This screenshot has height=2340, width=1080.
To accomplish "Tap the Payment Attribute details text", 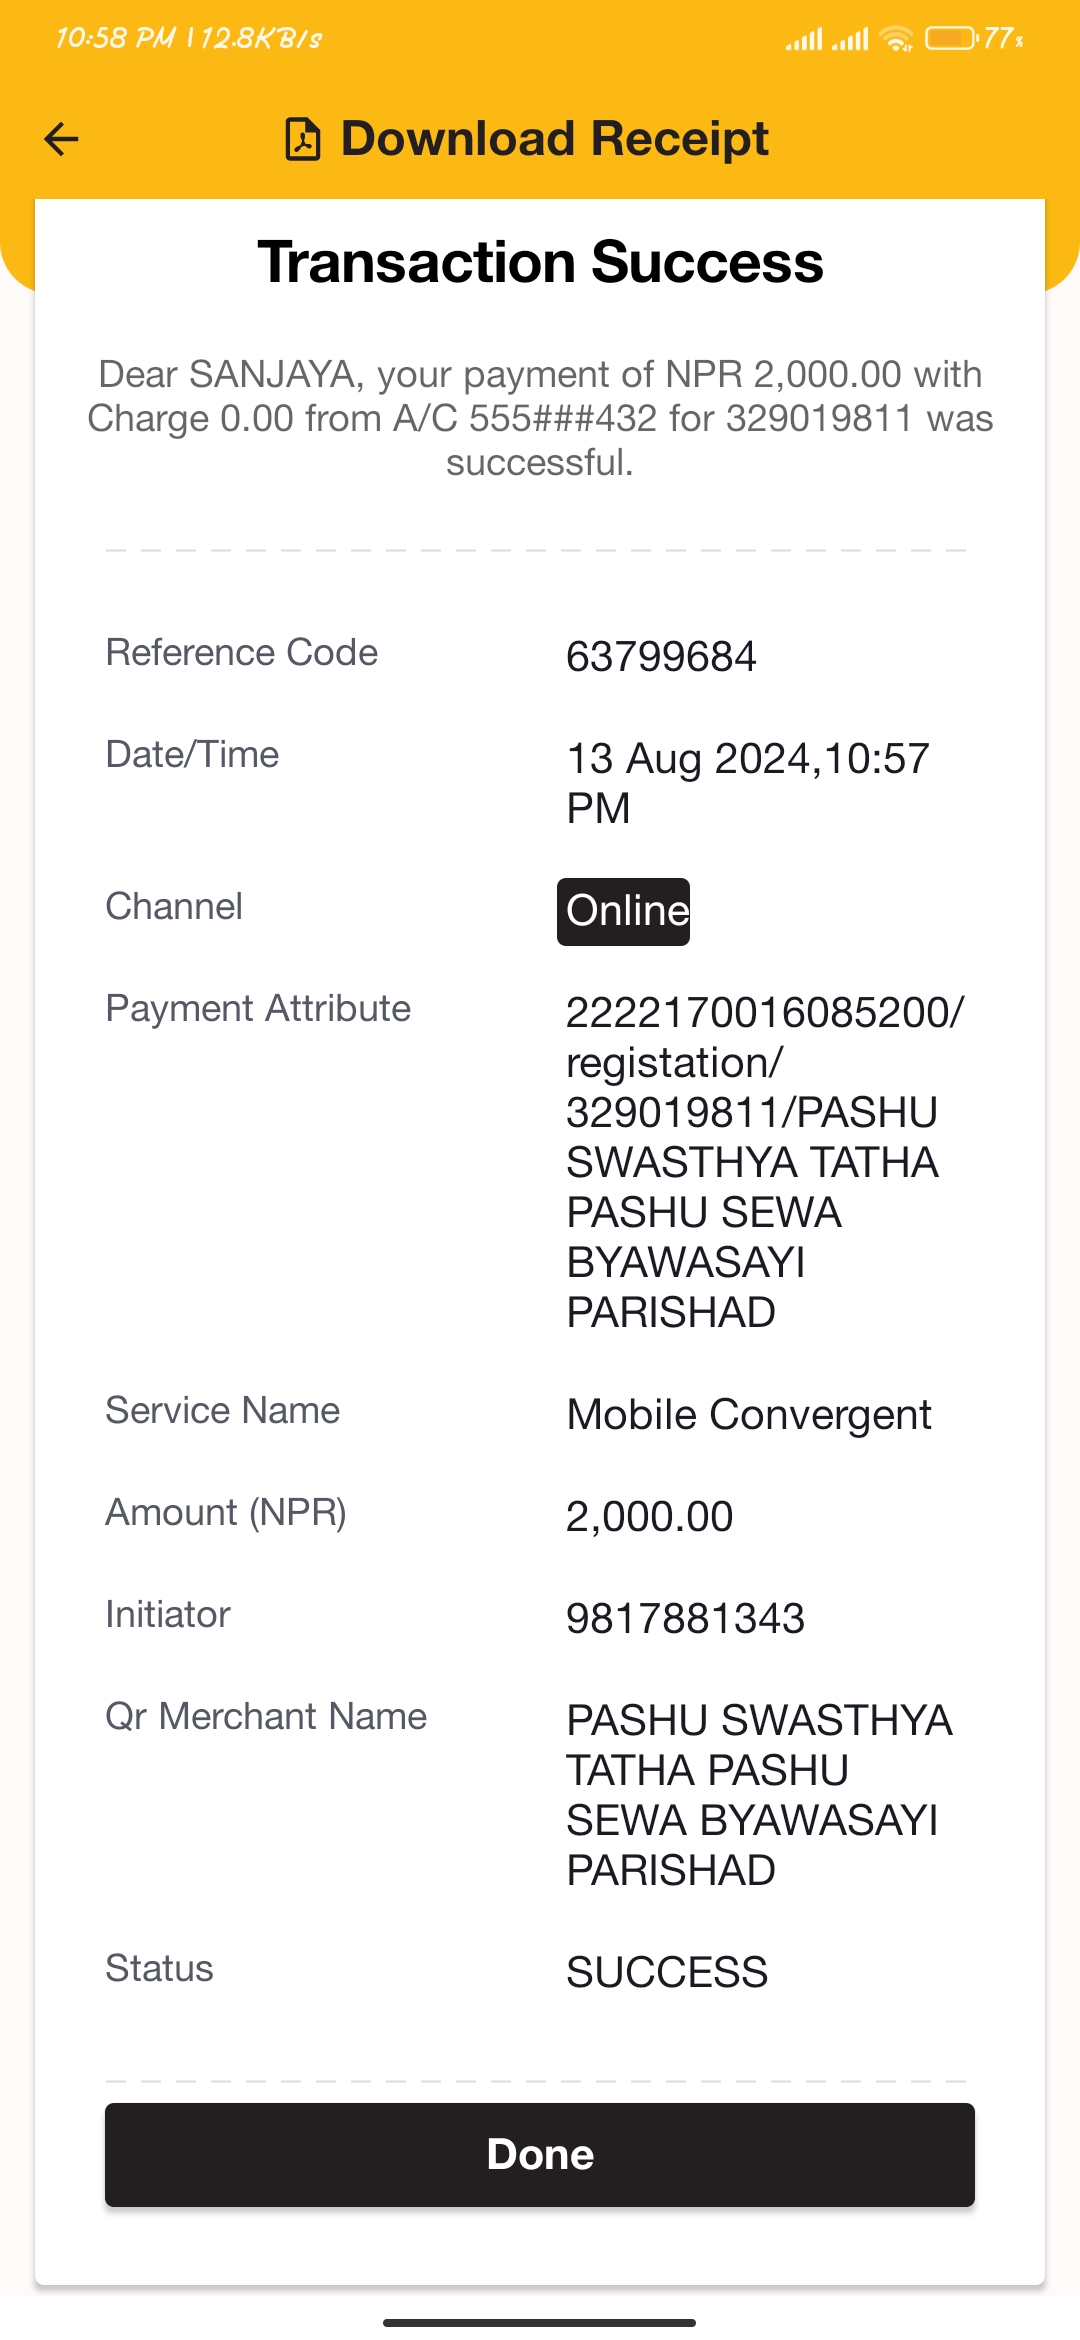I will click(x=765, y=1162).
